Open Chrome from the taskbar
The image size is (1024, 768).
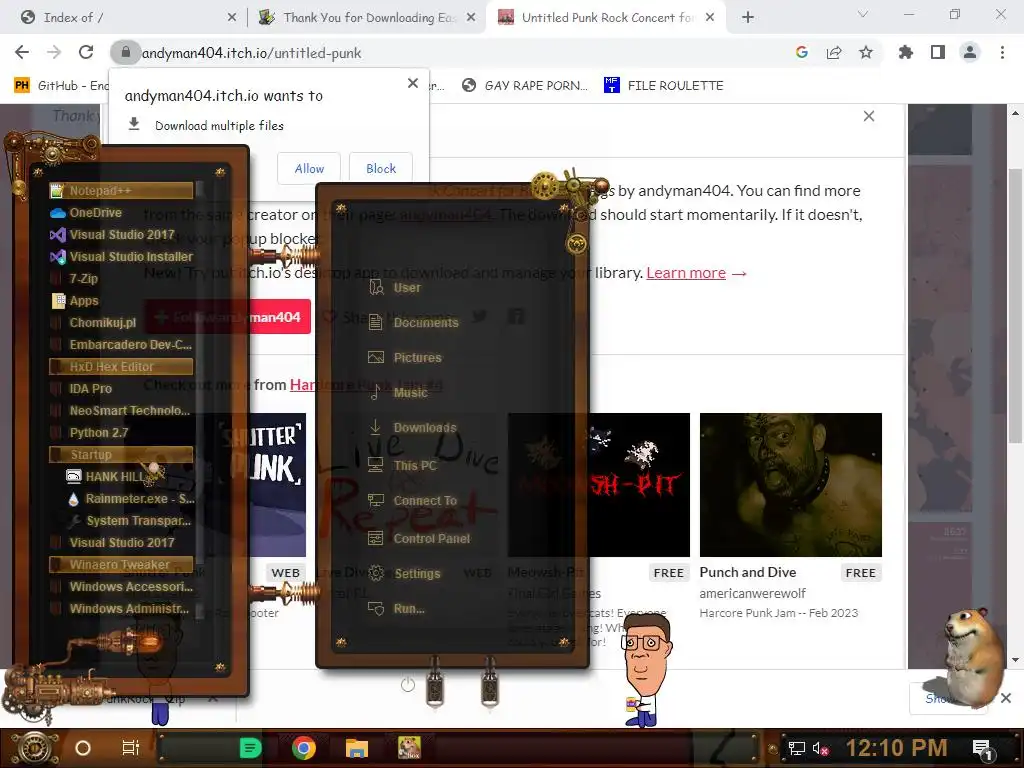[x=304, y=748]
